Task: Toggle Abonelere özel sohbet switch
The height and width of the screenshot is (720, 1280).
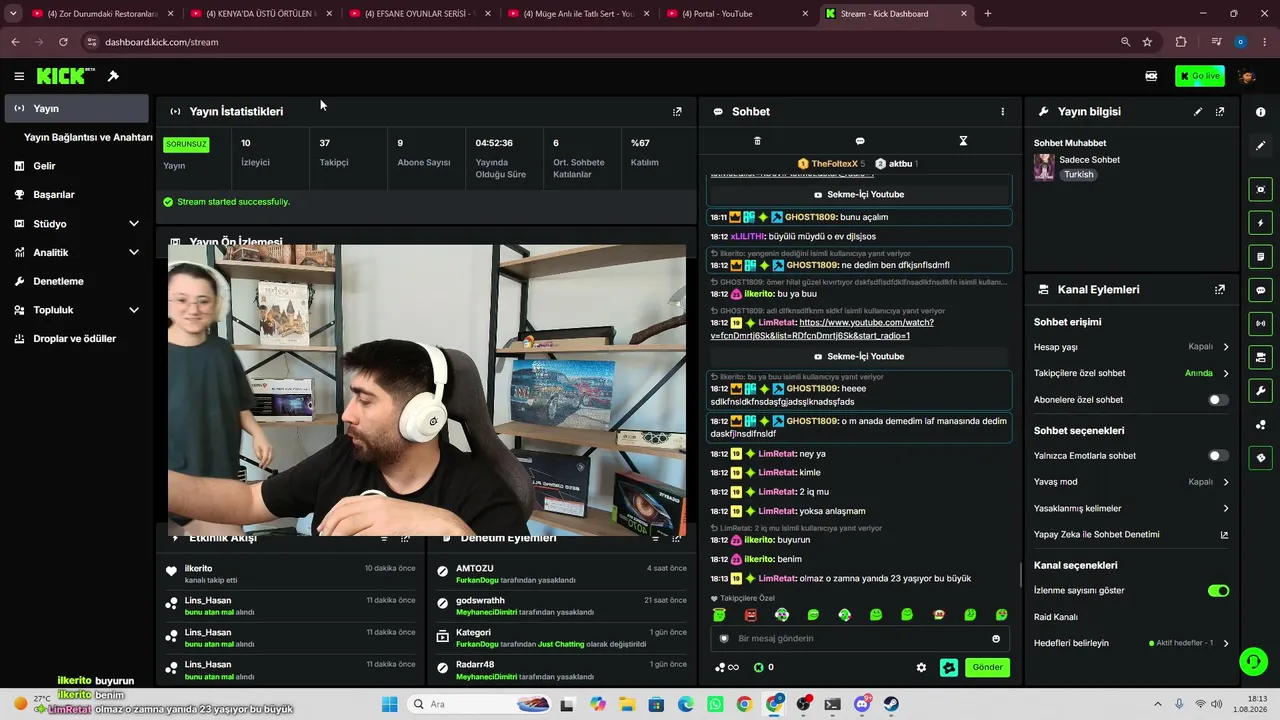Action: pos(1218,400)
